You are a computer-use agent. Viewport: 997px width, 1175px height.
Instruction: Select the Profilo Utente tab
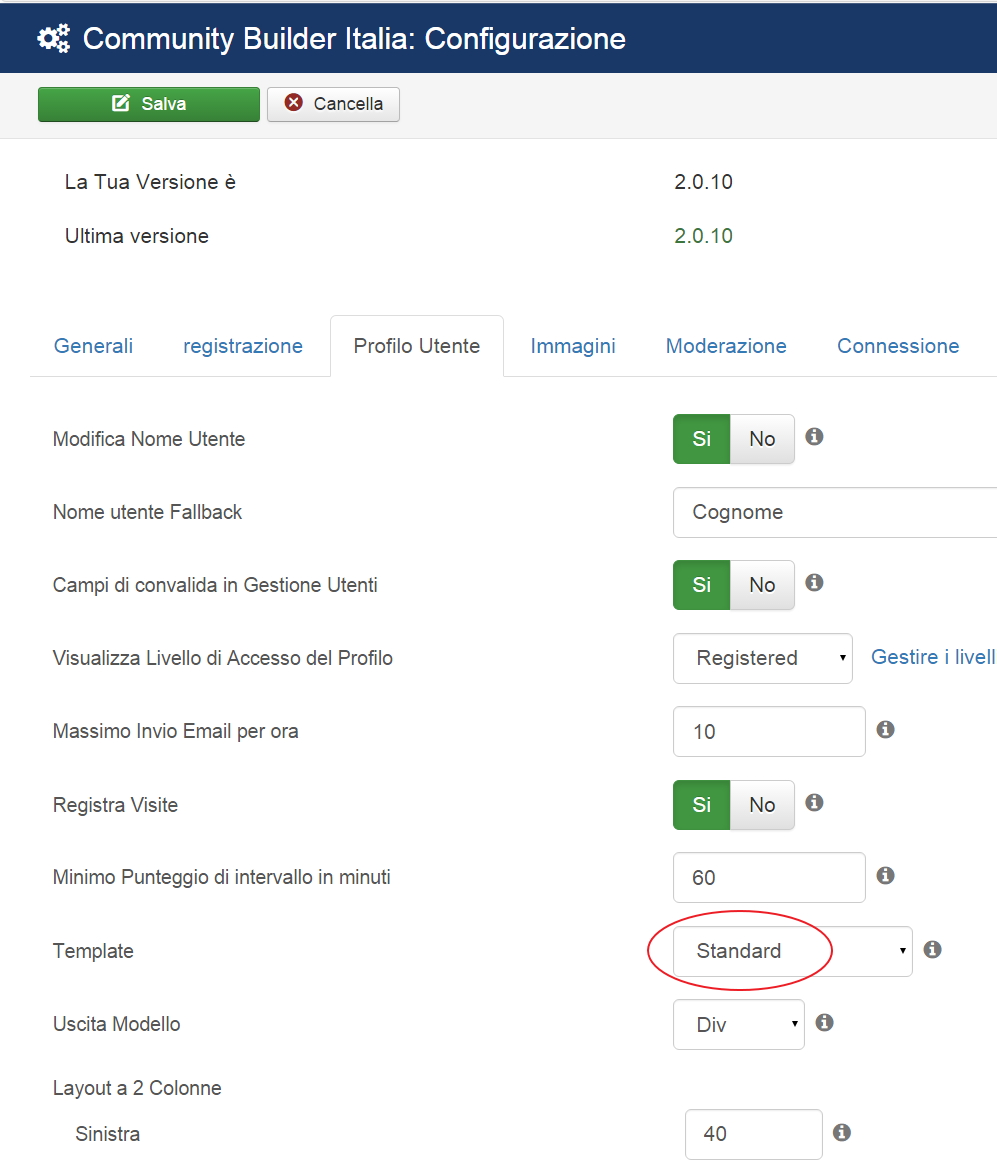[x=417, y=346]
